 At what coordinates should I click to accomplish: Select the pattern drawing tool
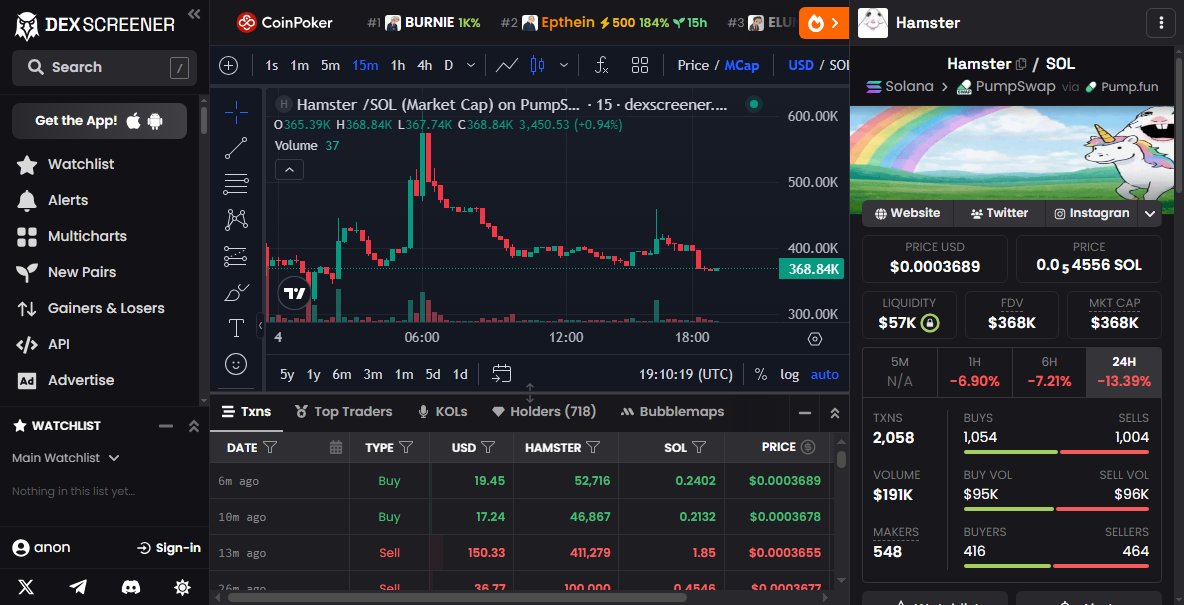236,220
